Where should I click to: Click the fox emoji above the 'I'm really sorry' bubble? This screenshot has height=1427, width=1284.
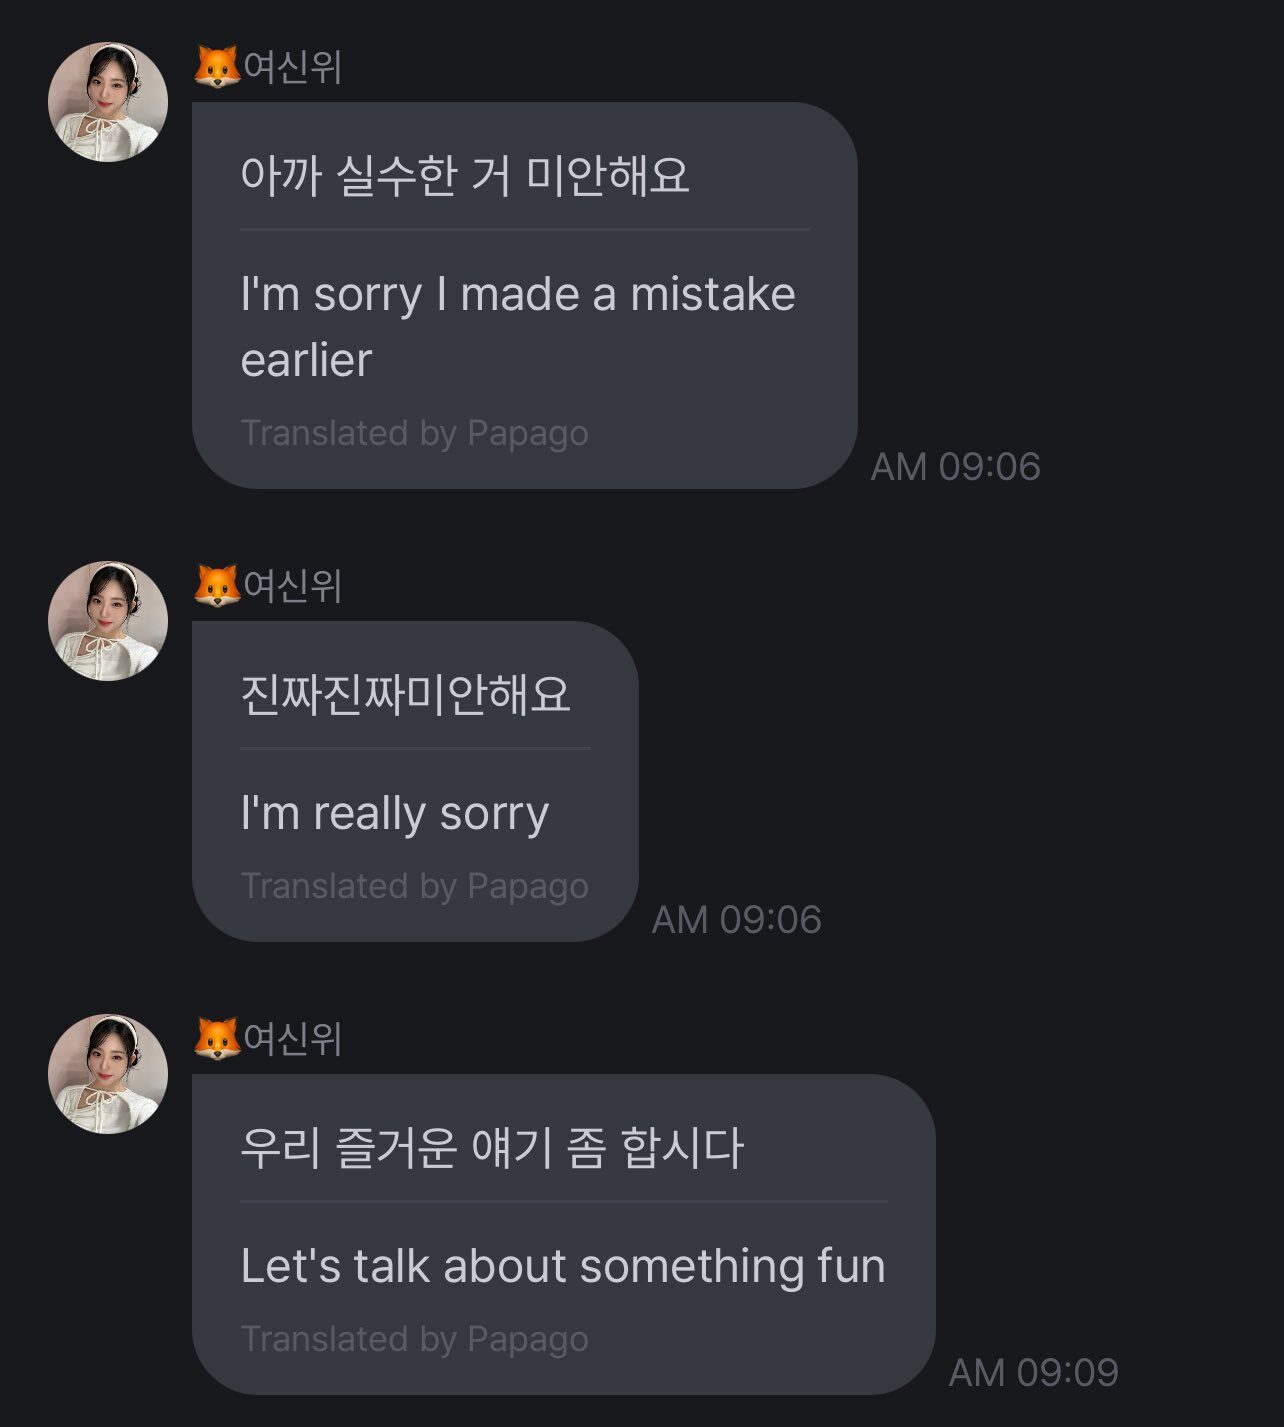pos(217,586)
